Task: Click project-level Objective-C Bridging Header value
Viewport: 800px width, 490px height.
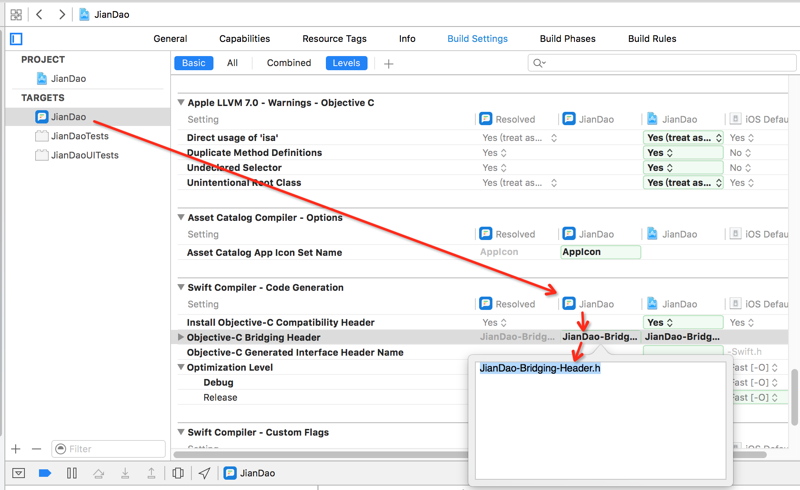Action: click(682, 337)
